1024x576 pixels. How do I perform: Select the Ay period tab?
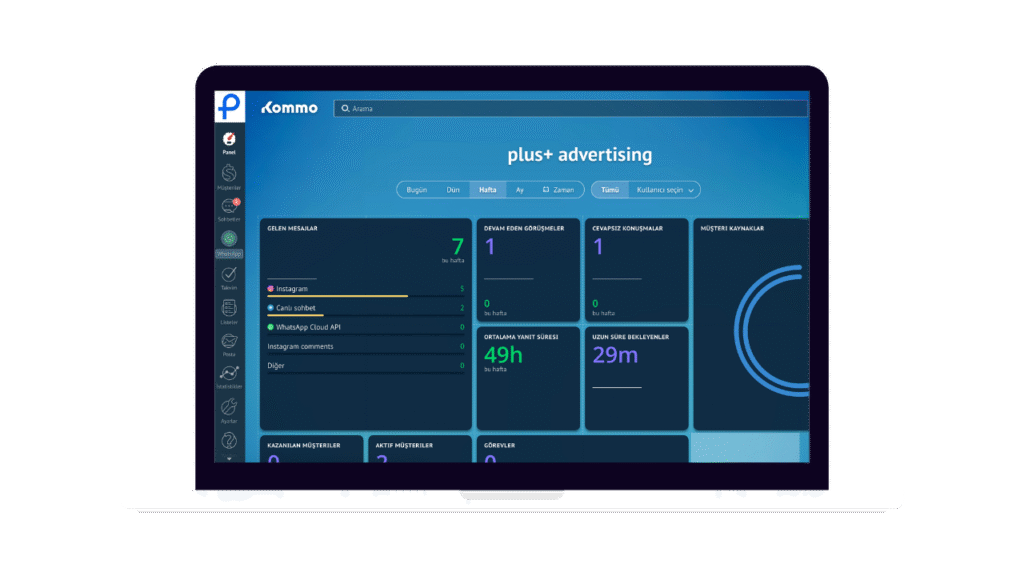click(x=520, y=190)
